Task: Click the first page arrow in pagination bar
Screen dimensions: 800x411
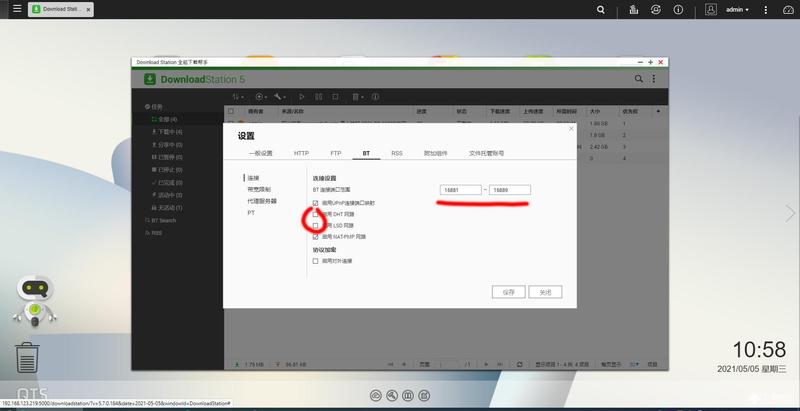Action: [390, 365]
